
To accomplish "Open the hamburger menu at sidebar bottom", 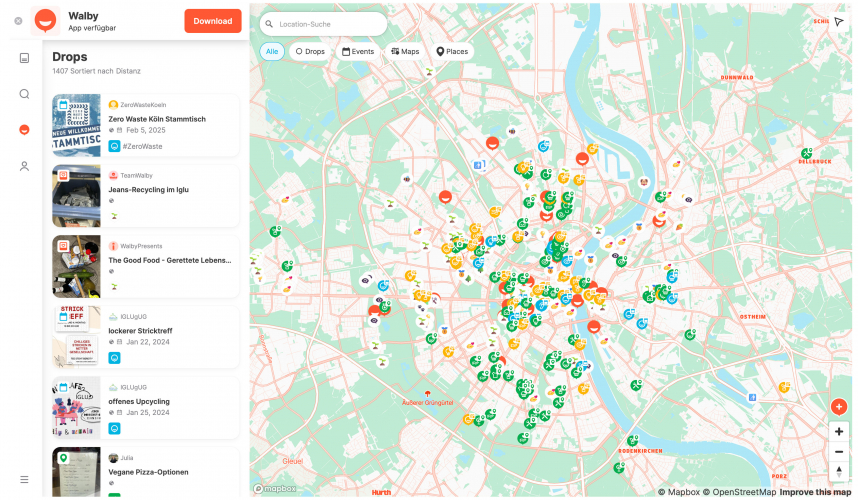I will click(24, 479).
